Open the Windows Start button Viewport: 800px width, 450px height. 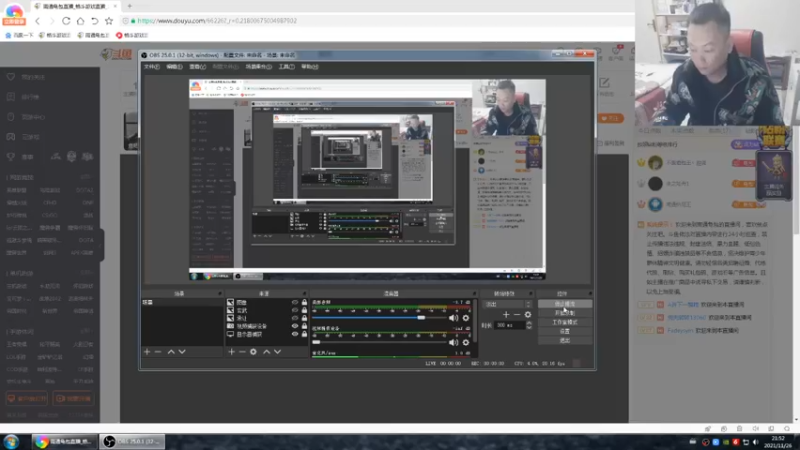11,441
